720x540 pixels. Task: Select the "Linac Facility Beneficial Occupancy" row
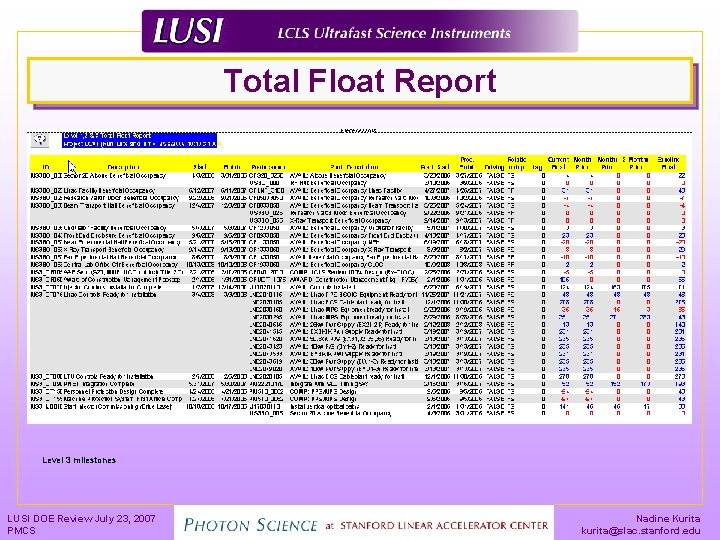pyautogui.click(x=358, y=191)
